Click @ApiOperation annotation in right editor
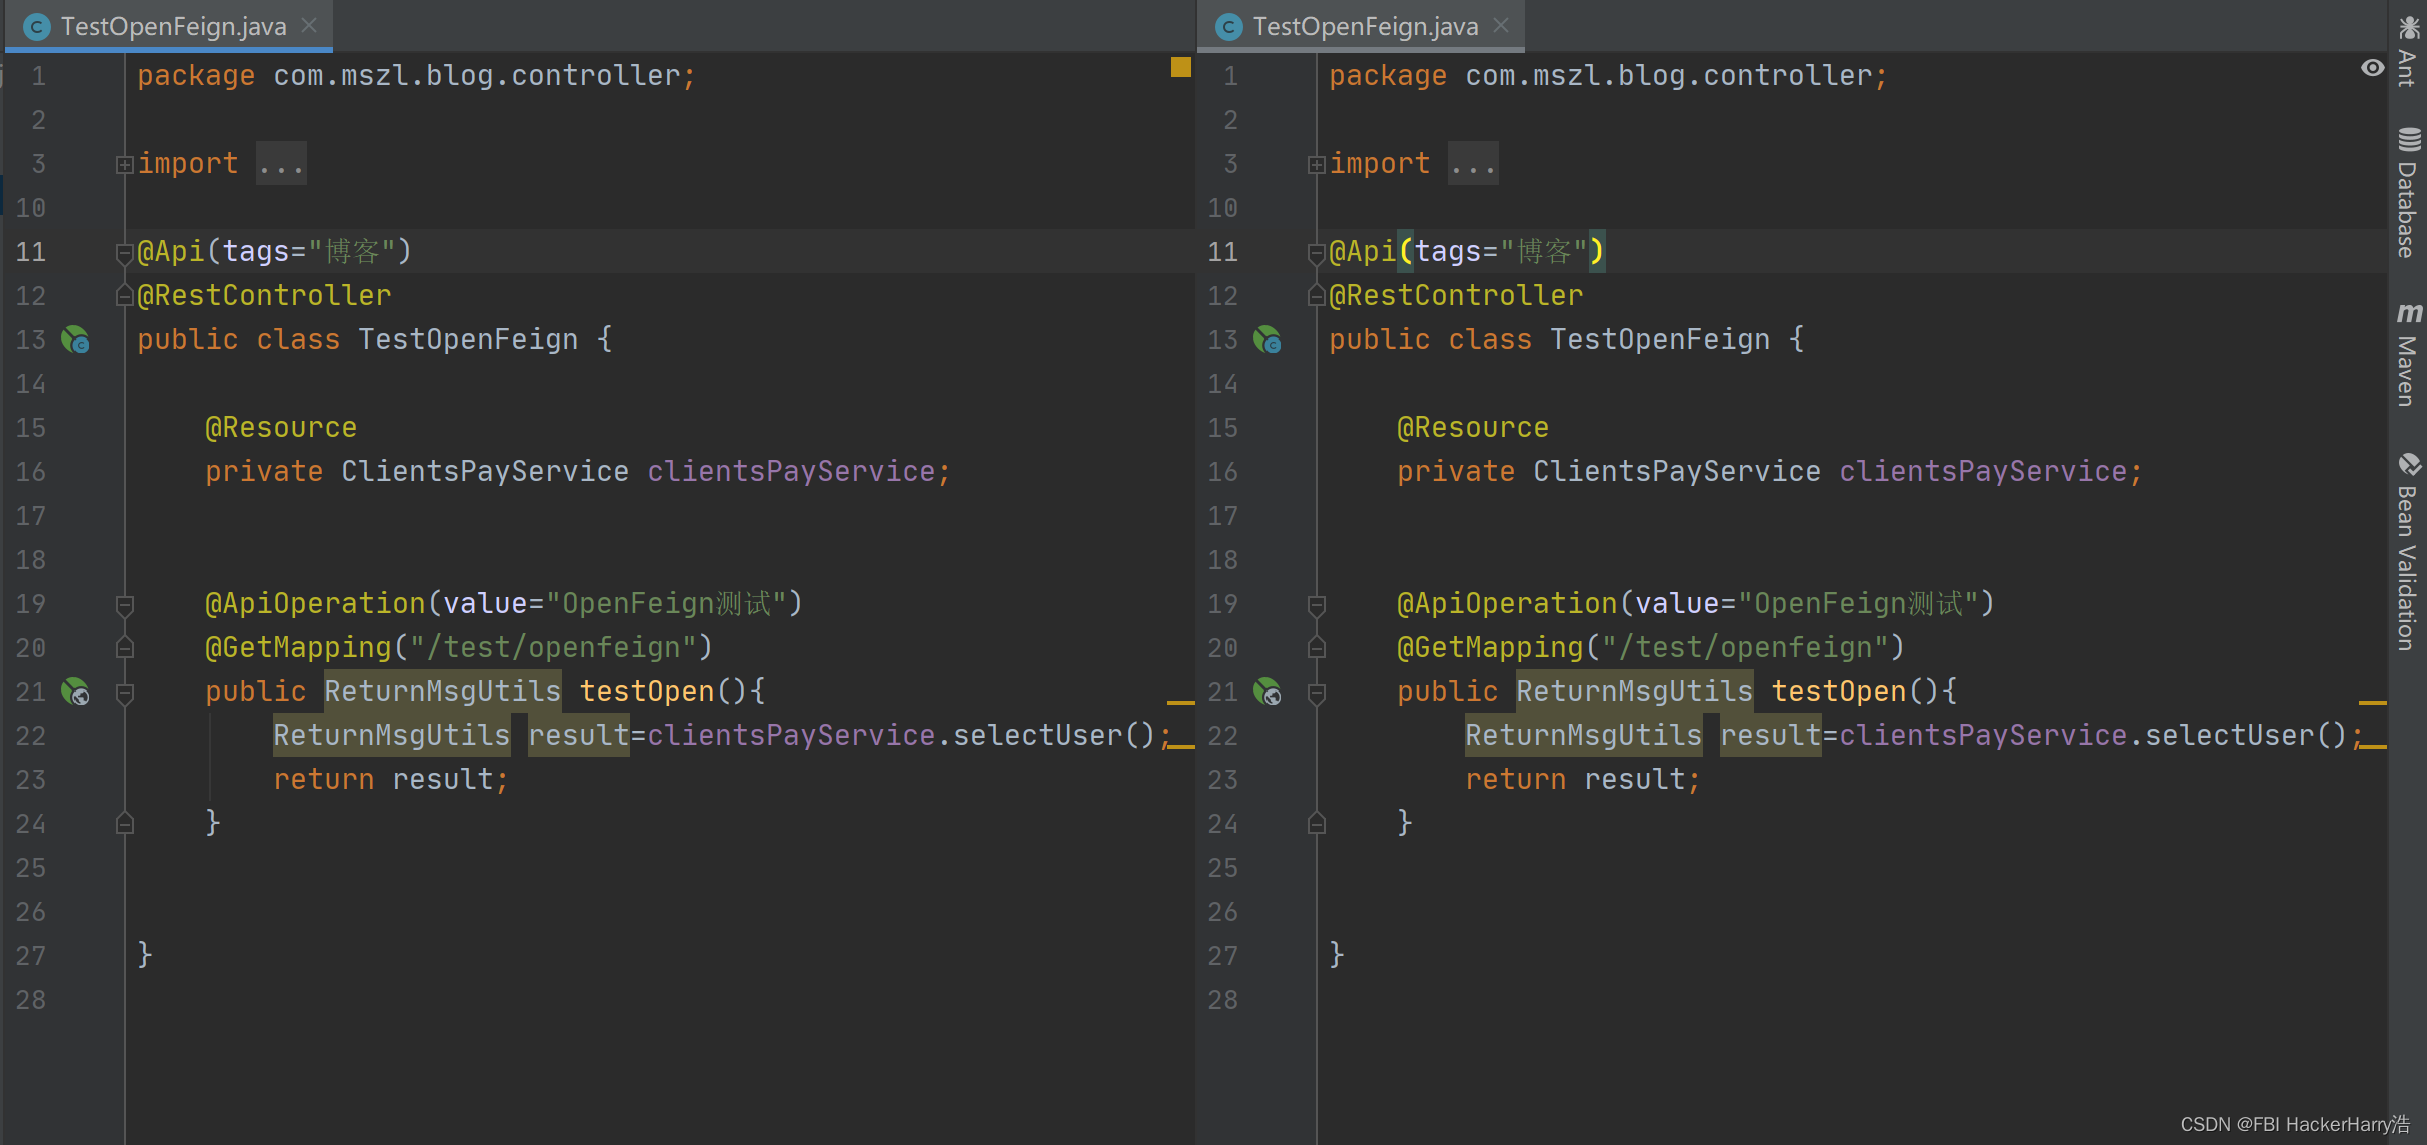The image size is (2427, 1145). (x=1507, y=604)
